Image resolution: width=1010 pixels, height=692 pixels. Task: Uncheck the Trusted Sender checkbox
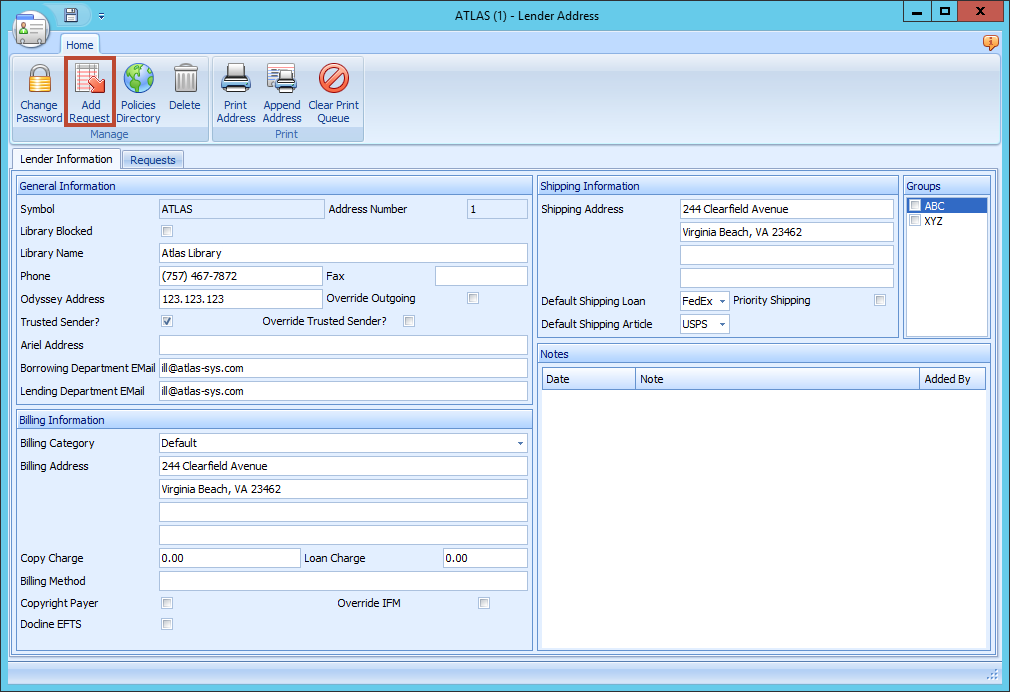[167, 322]
